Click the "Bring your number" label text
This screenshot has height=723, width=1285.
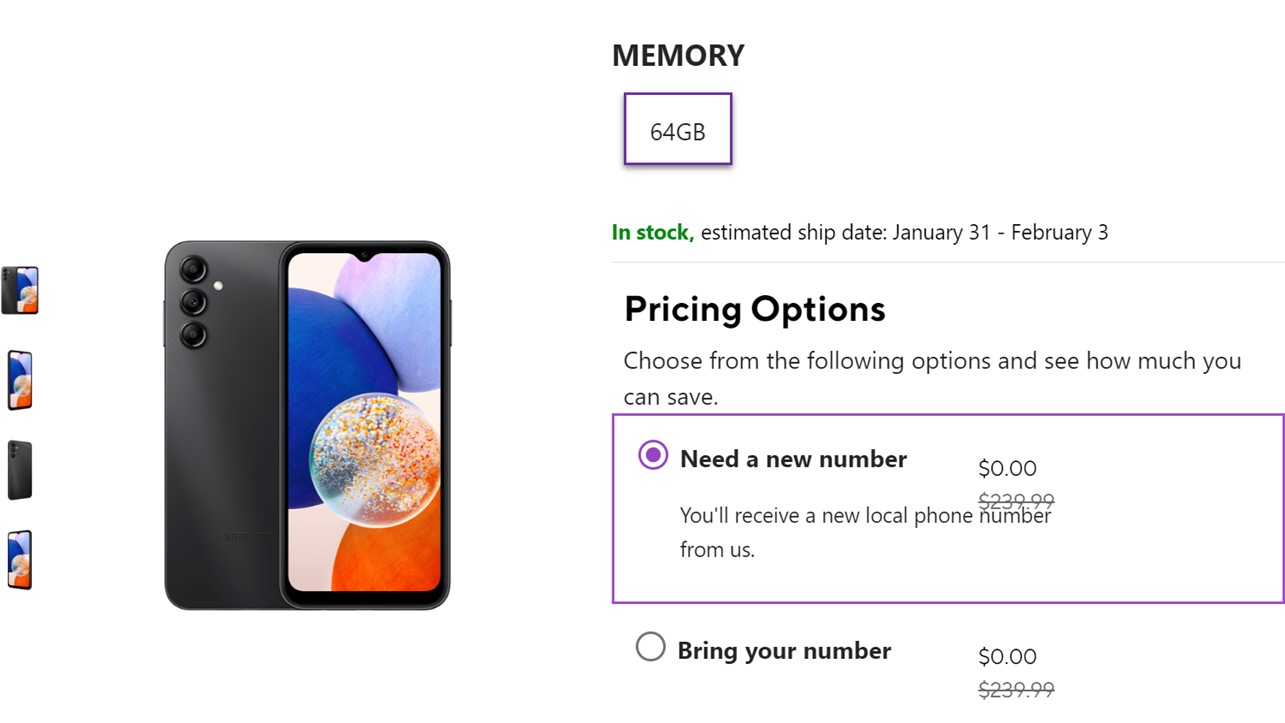tap(784, 651)
